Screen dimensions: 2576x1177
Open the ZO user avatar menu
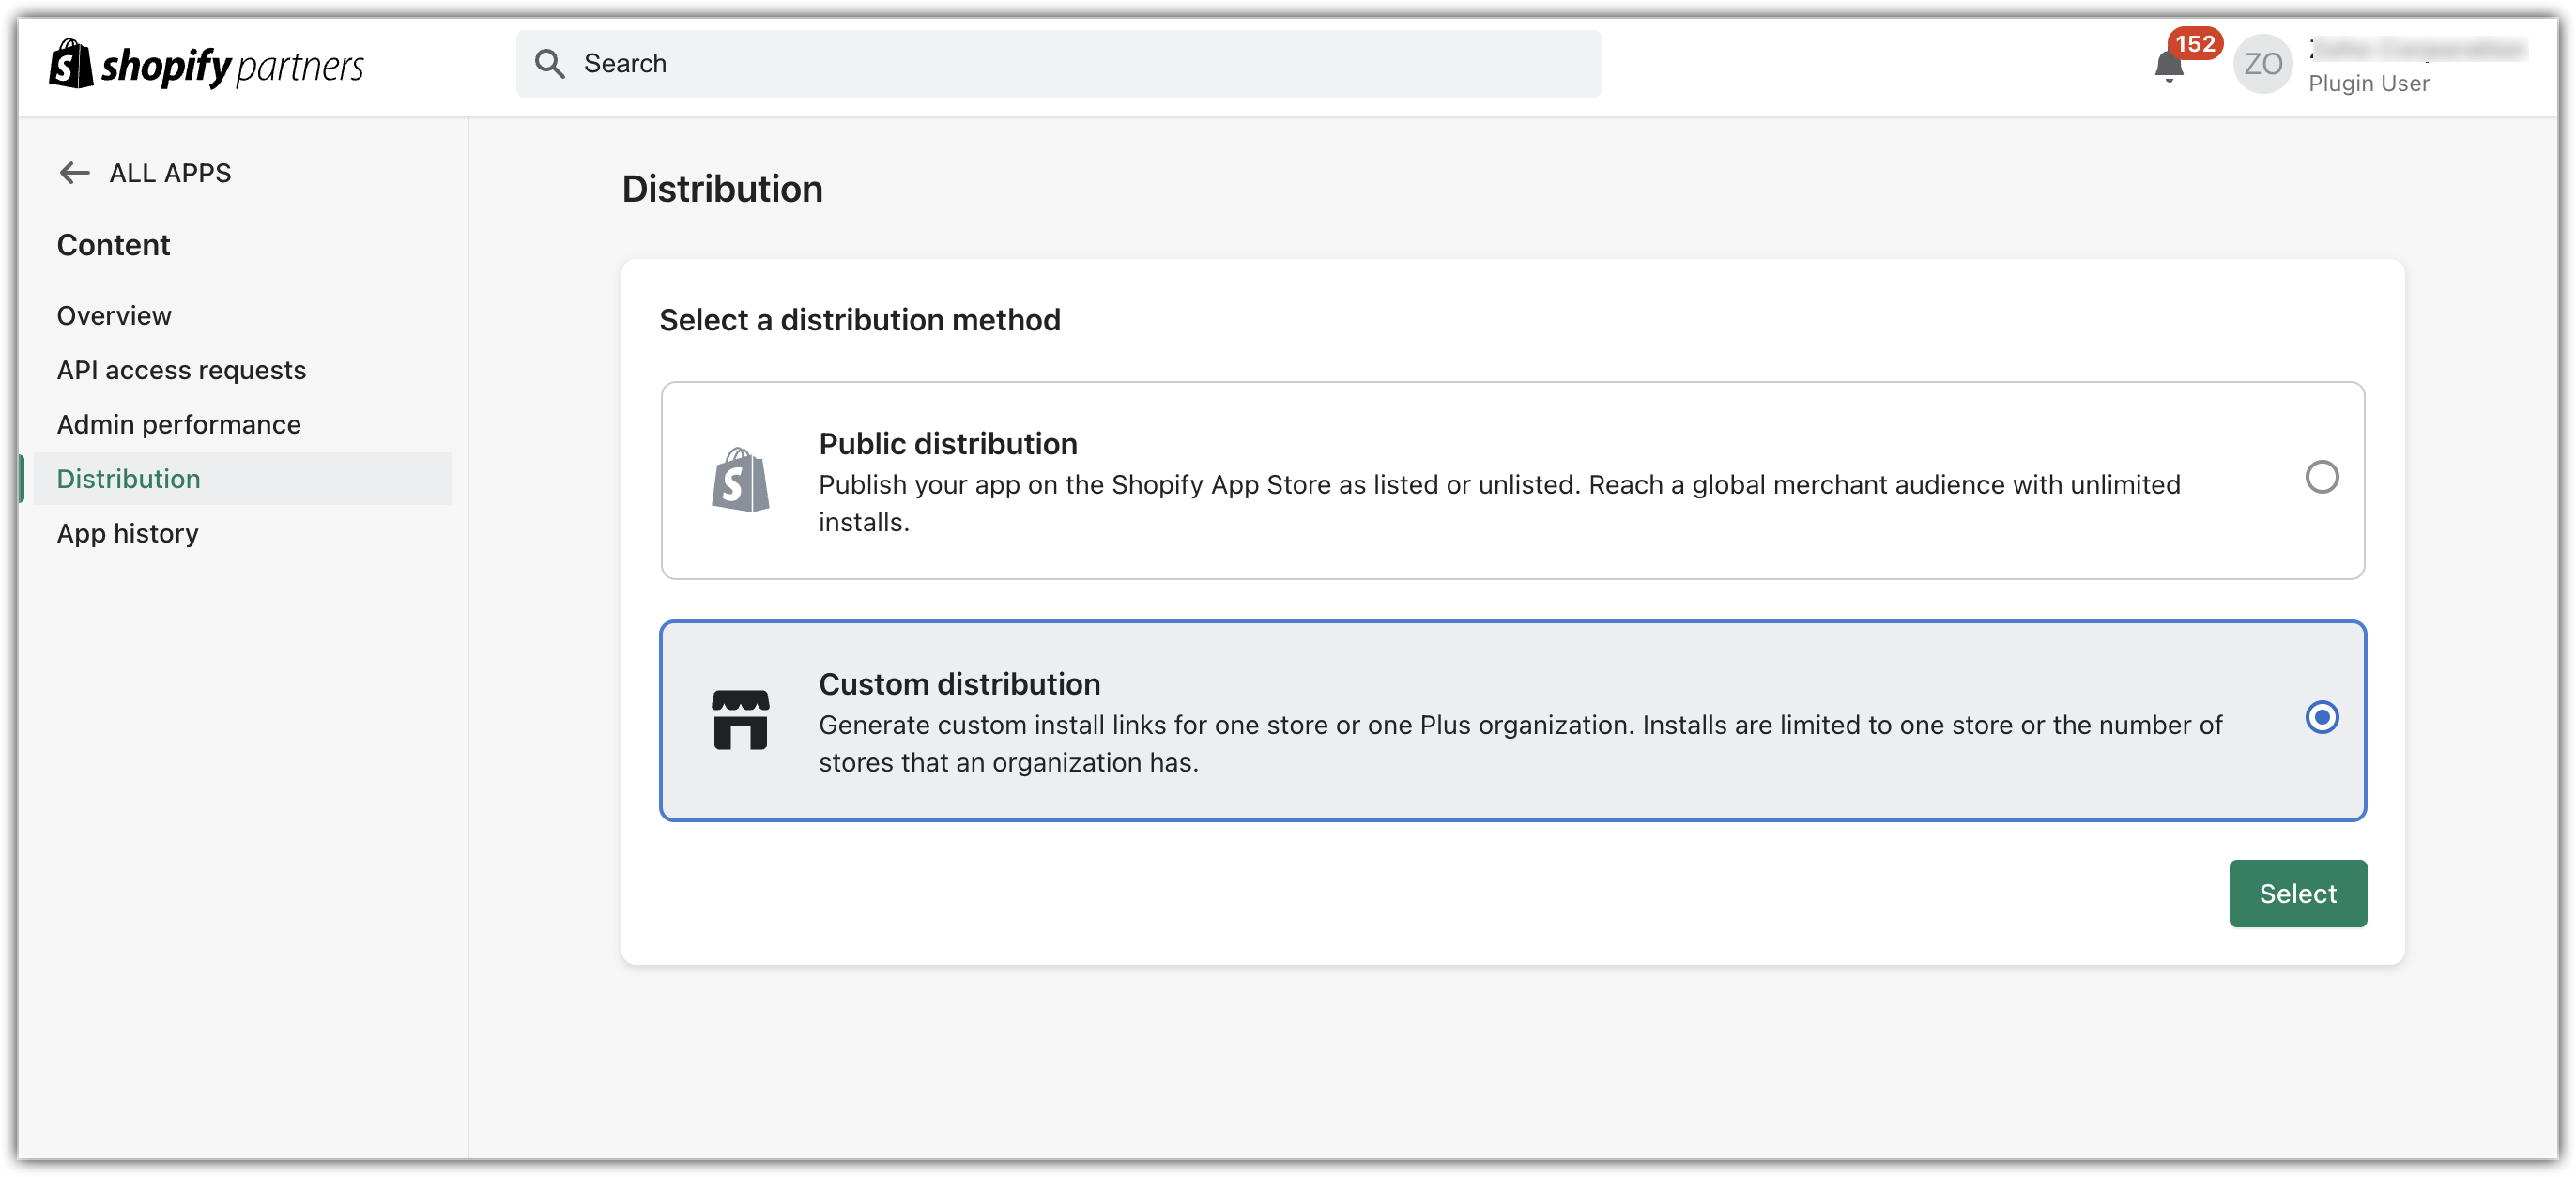click(x=2262, y=64)
